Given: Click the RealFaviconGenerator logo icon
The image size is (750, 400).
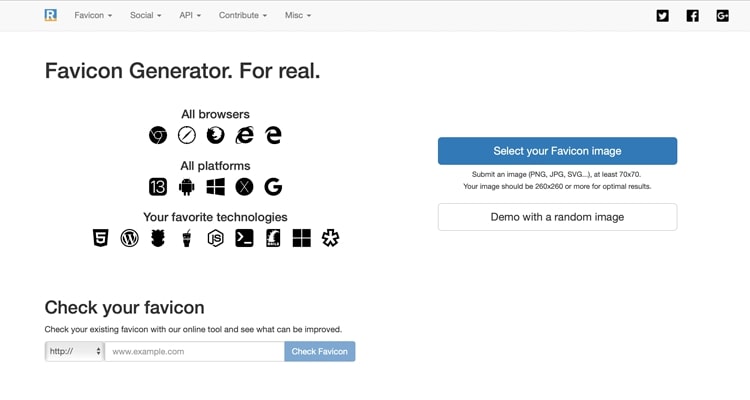Looking at the screenshot, I should (51, 15).
